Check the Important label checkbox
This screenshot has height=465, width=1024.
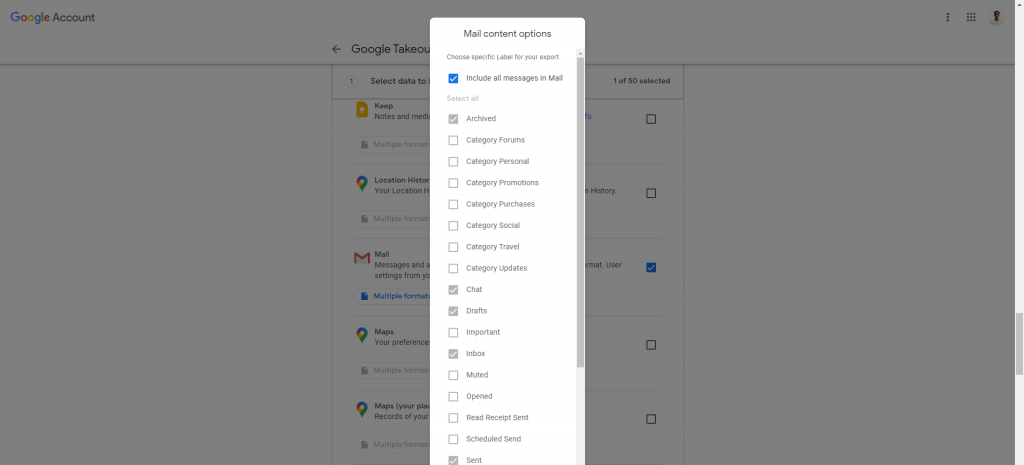(453, 332)
